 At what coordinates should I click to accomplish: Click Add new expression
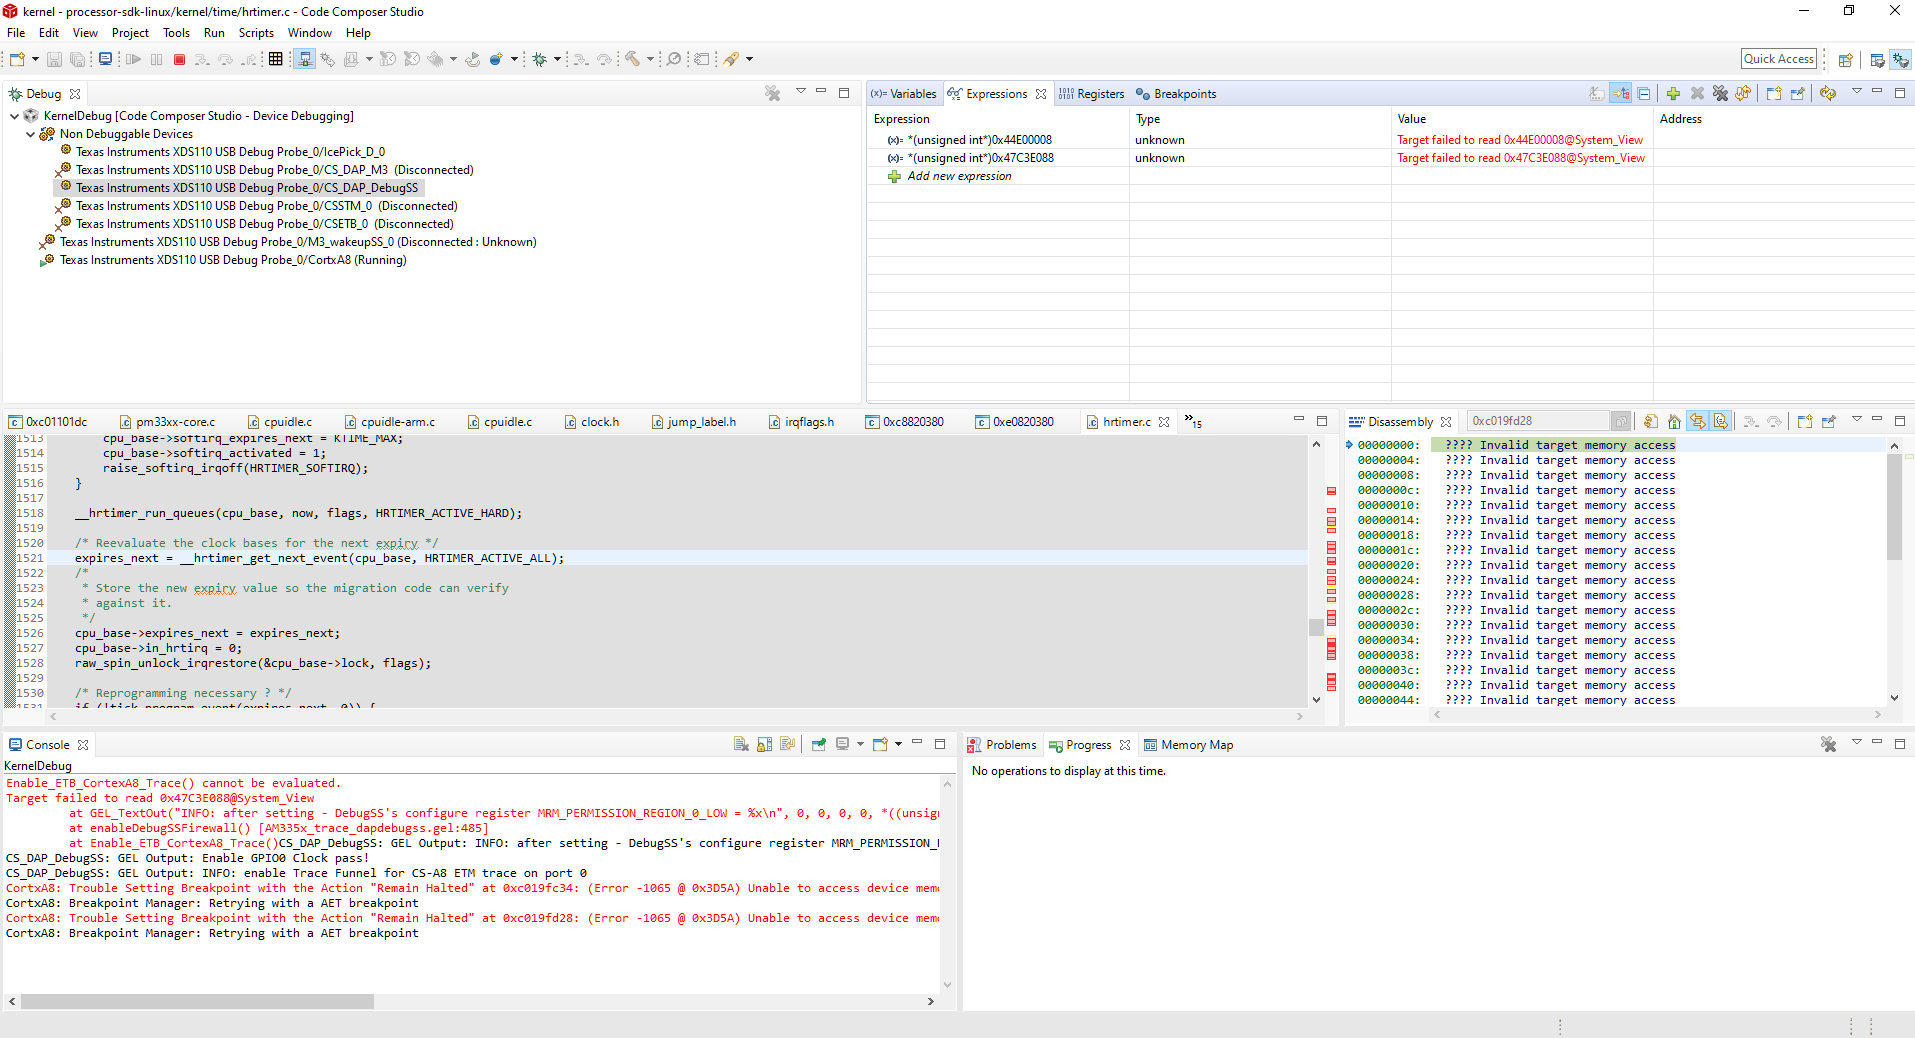959,176
